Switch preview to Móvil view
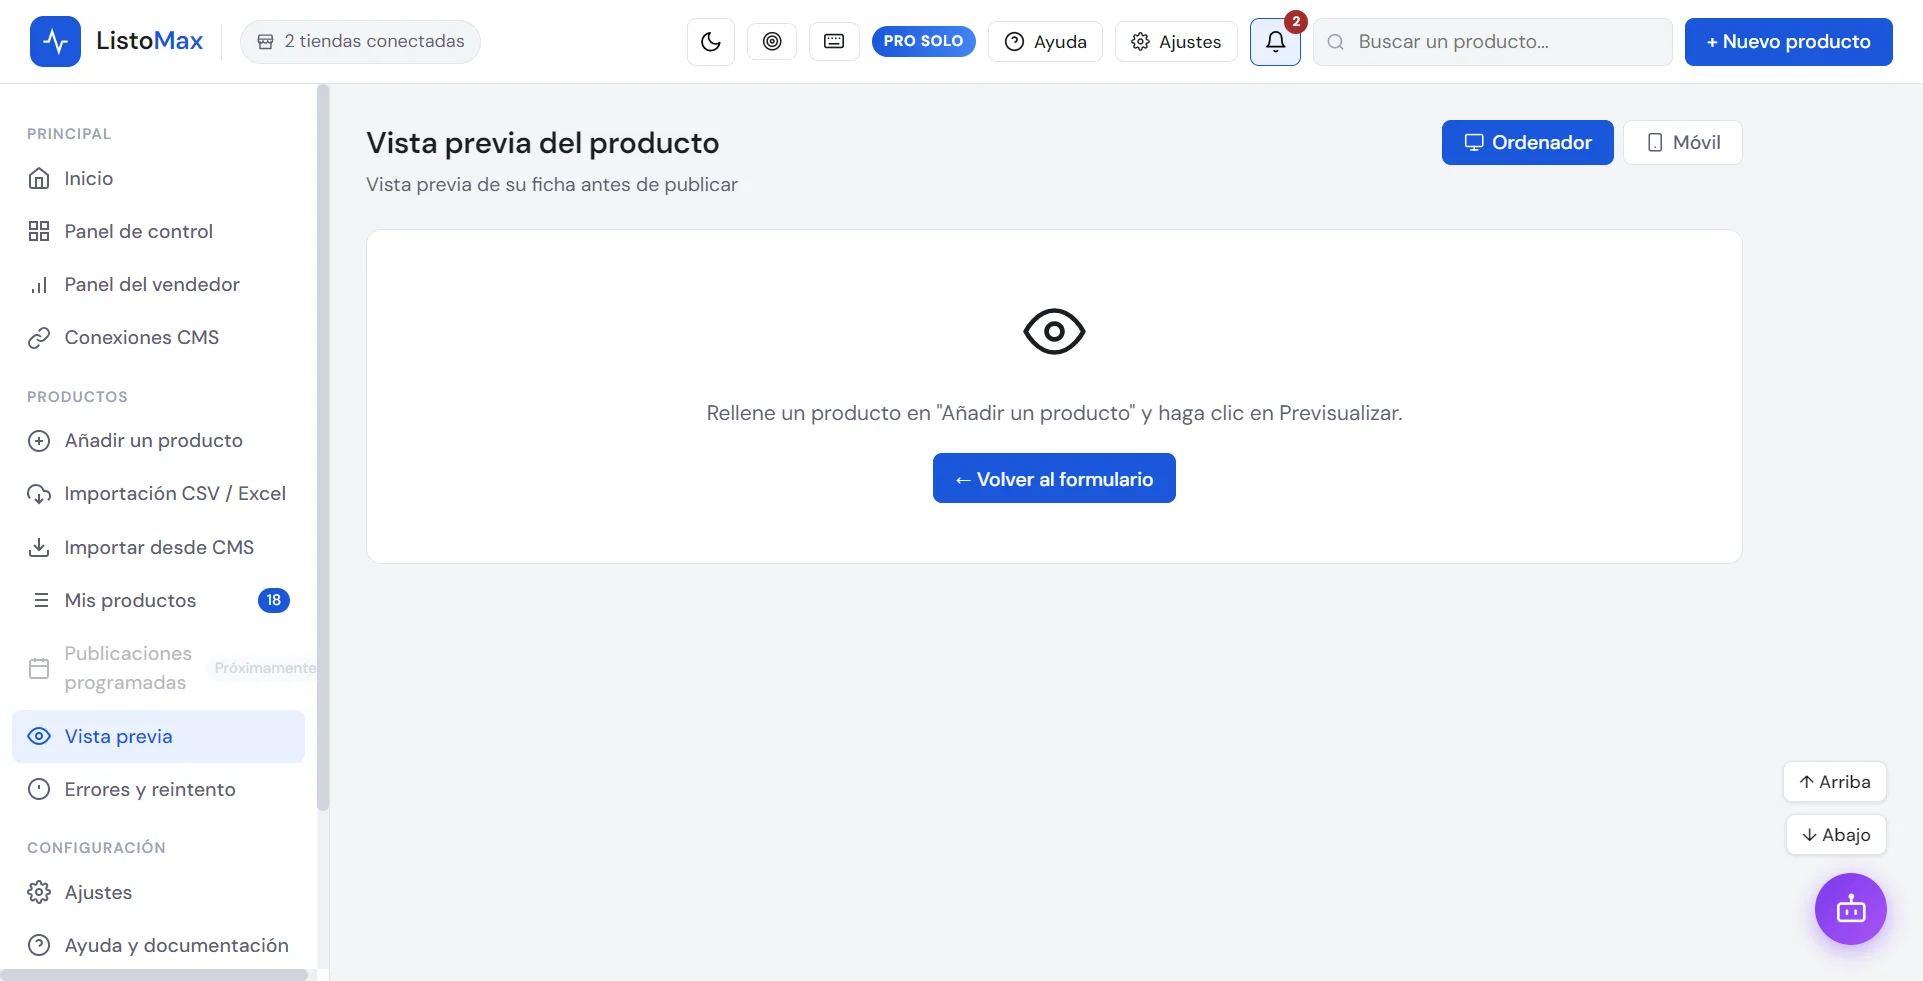1923x981 pixels. pos(1682,142)
